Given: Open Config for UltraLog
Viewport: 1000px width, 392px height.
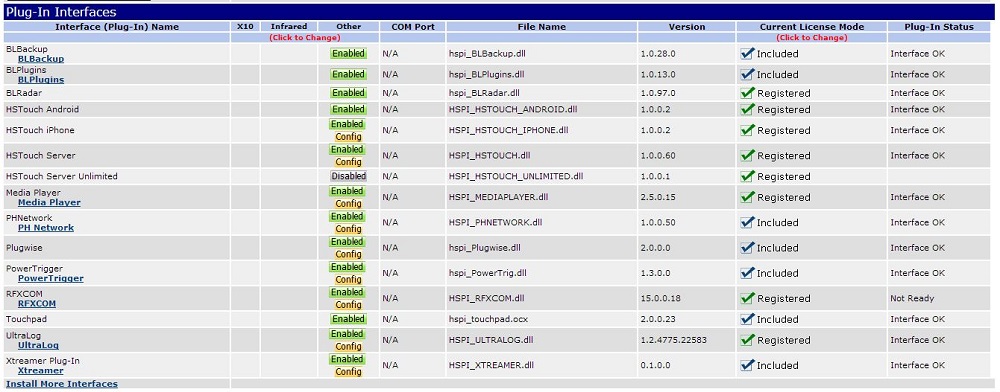Looking at the screenshot, I should (348, 347).
